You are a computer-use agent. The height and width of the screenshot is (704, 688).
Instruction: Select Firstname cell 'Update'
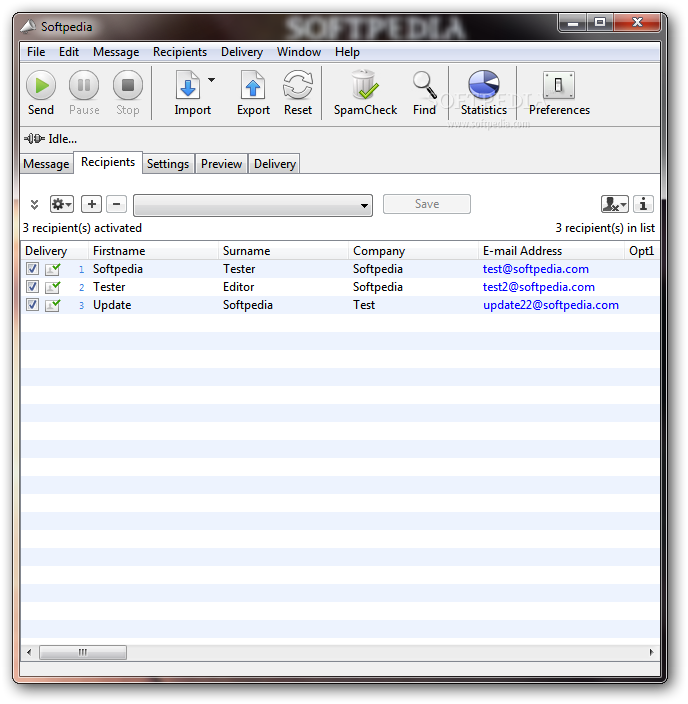click(x=112, y=305)
